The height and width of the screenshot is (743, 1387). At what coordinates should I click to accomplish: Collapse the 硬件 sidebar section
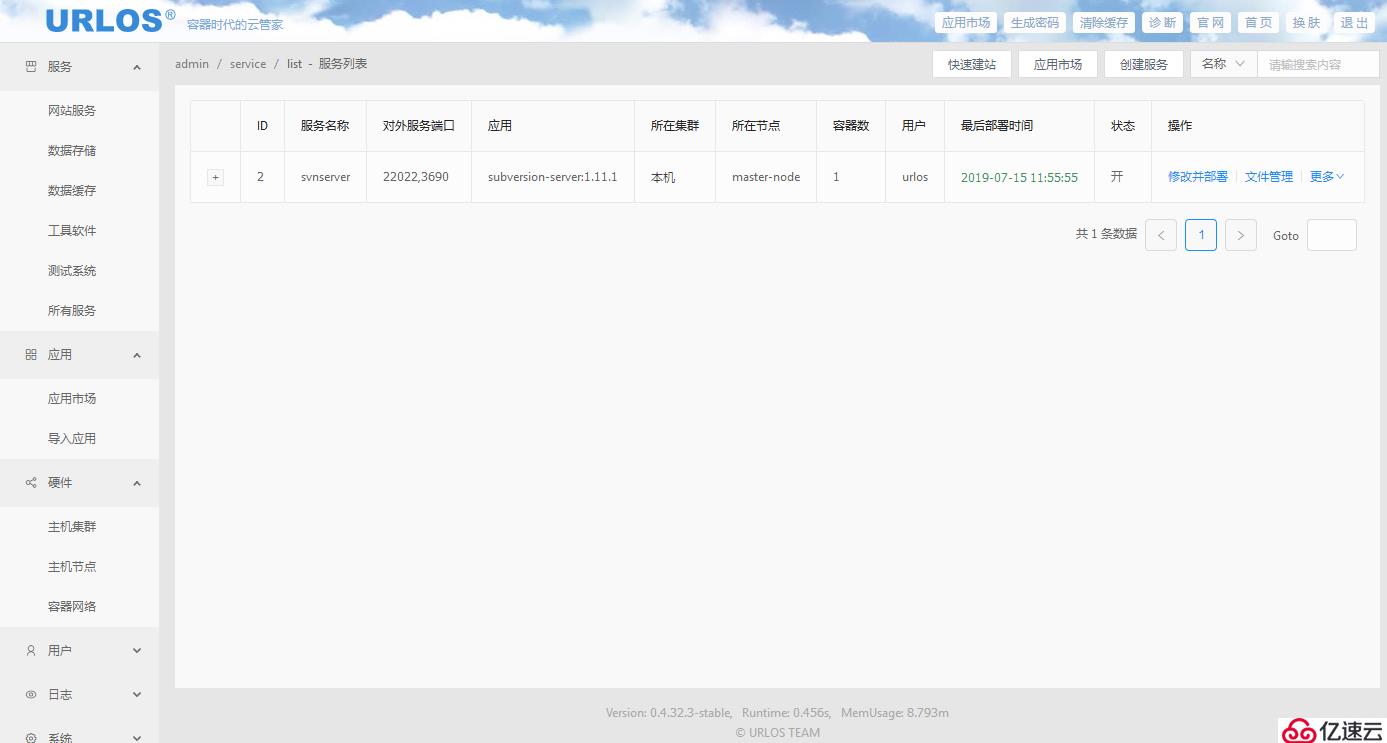(137, 483)
